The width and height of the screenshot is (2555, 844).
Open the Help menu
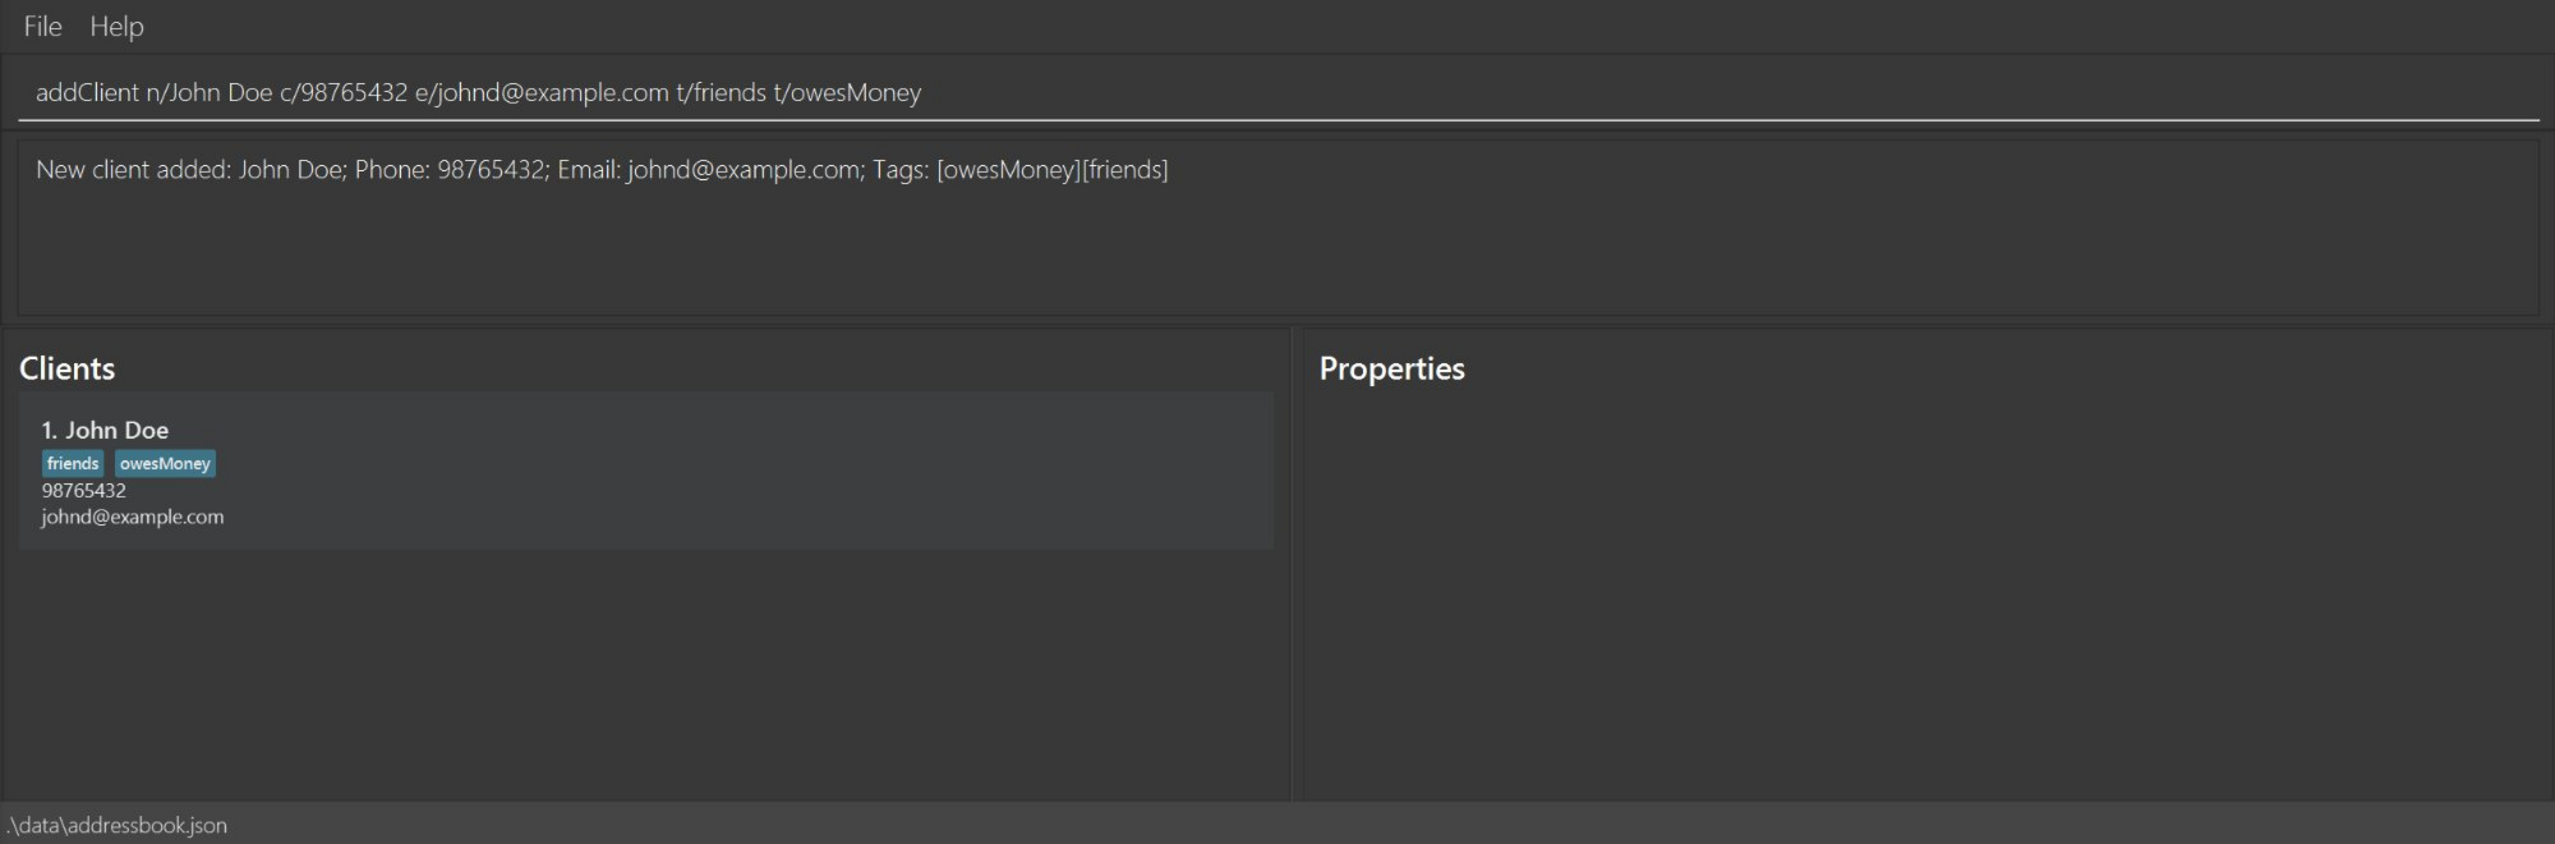click(116, 26)
